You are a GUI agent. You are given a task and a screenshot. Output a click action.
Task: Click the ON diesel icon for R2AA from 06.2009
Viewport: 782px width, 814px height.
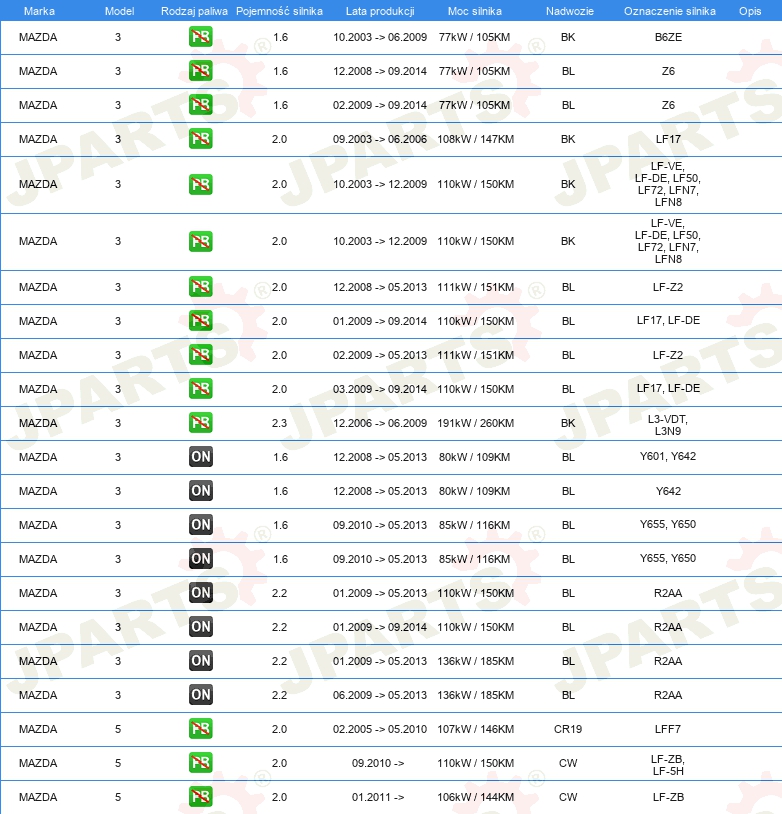(200, 695)
